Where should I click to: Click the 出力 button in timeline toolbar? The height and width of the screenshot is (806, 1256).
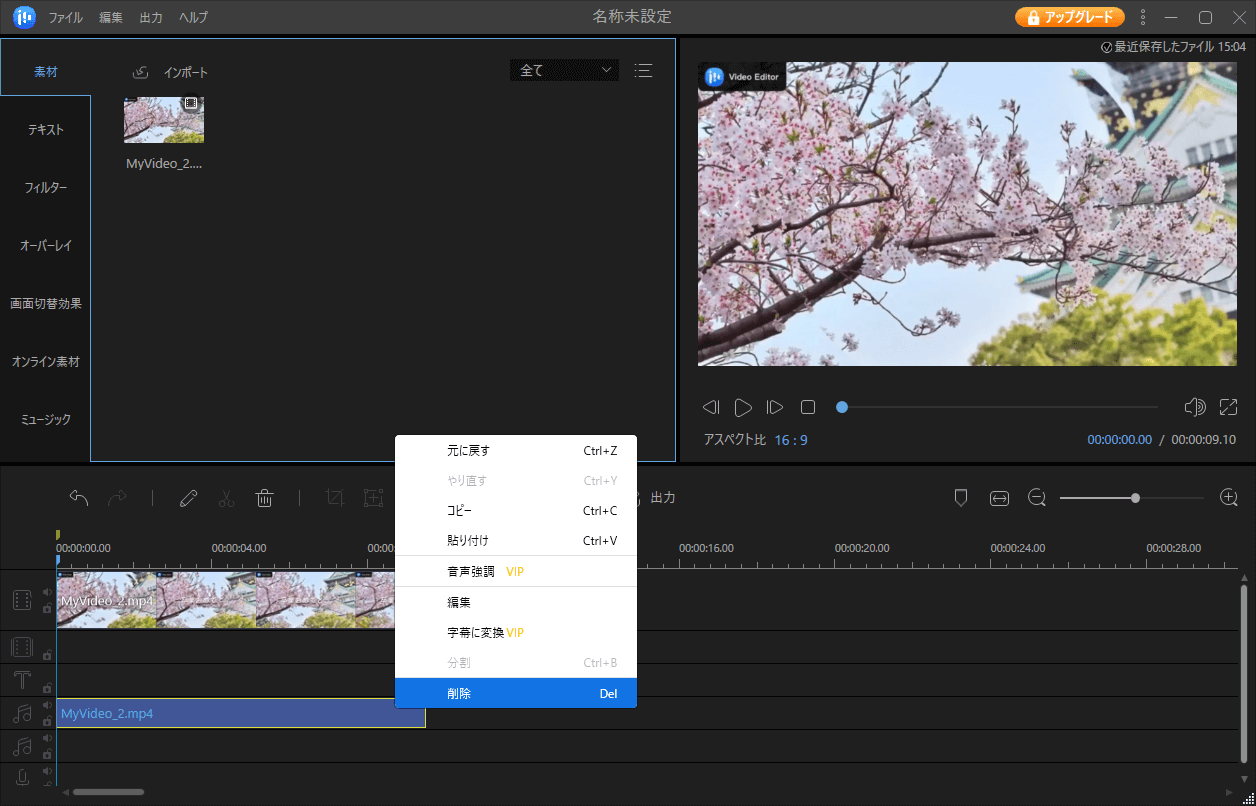(663, 498)
